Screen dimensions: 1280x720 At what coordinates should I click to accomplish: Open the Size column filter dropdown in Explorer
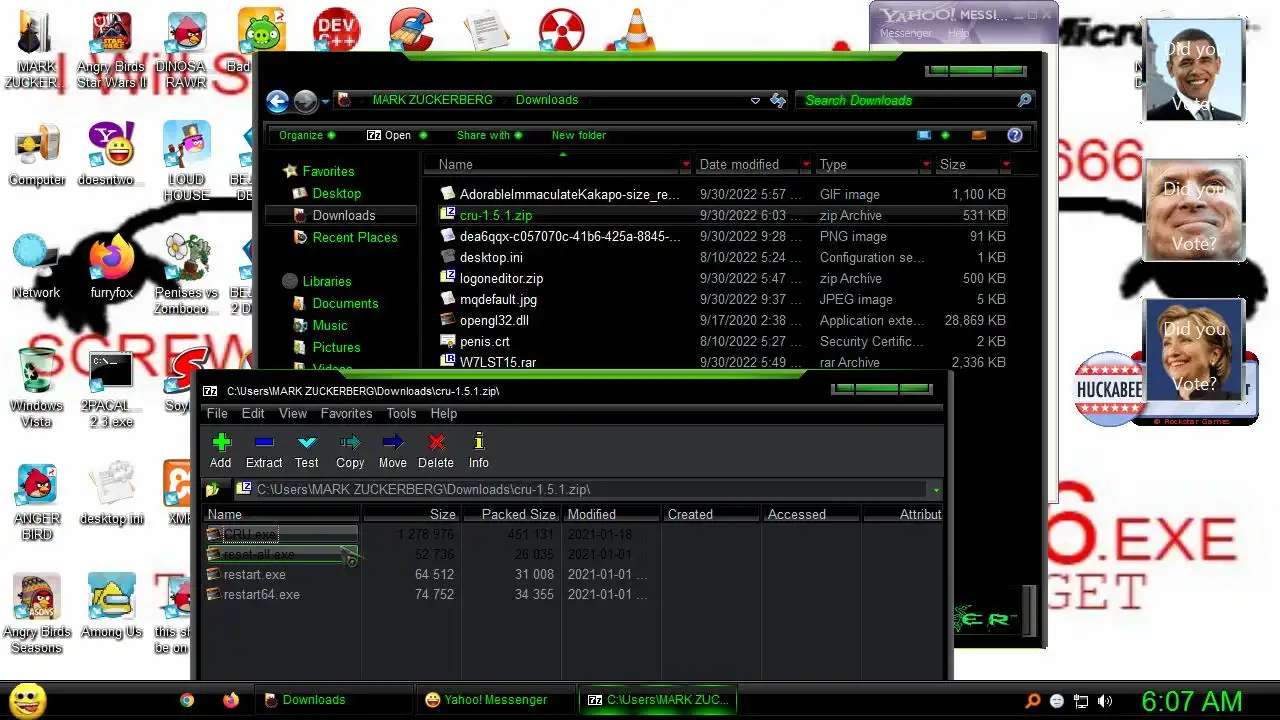1005,164
